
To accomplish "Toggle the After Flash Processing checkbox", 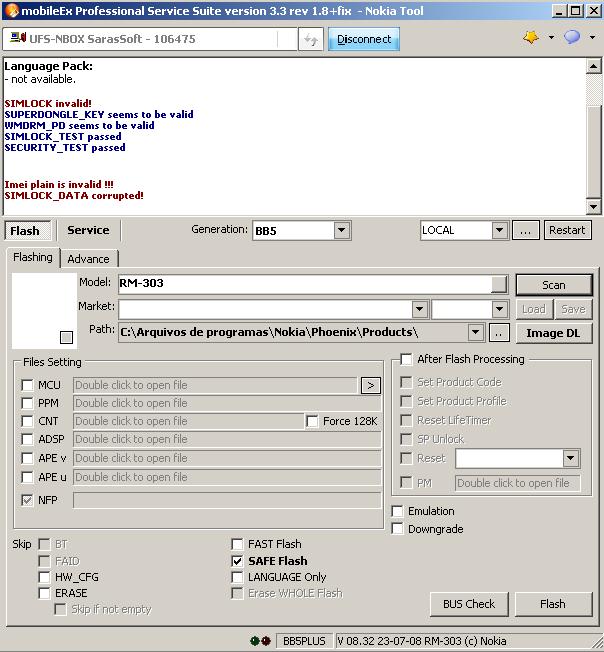I will coord(406,359).
